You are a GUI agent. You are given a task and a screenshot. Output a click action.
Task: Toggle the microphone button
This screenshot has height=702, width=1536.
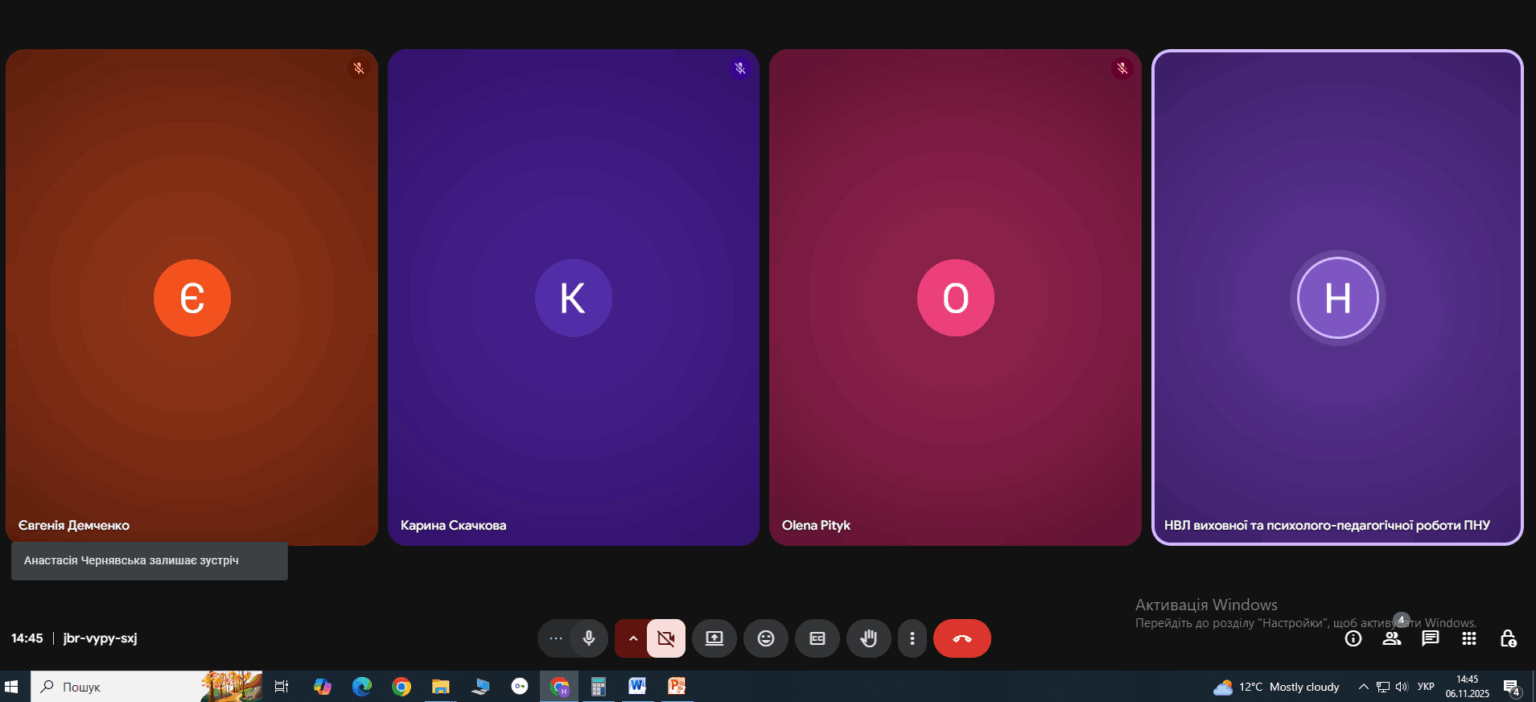589,638
